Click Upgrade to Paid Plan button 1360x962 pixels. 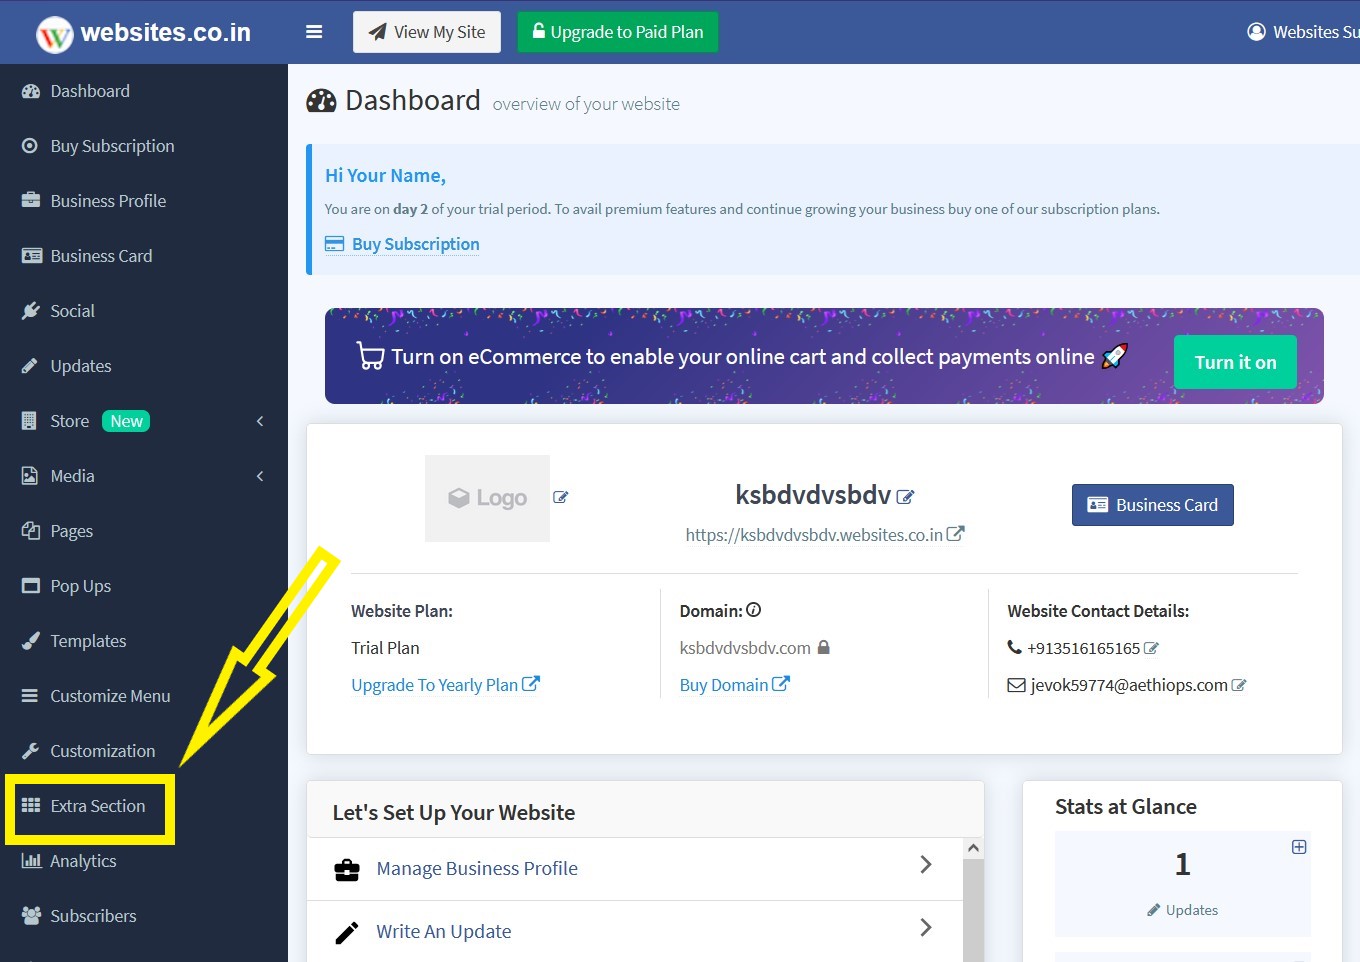click(618, 32)
